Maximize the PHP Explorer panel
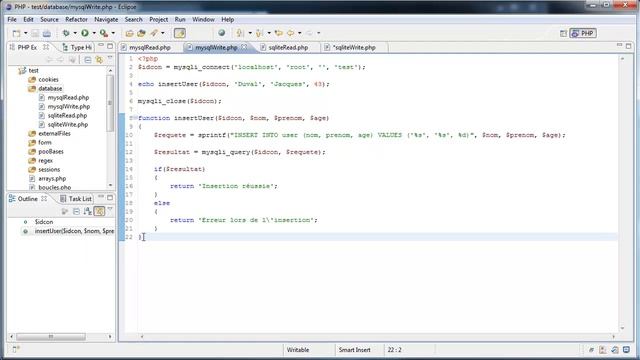The height and width of the screenshot is (360, 640). 110,46
